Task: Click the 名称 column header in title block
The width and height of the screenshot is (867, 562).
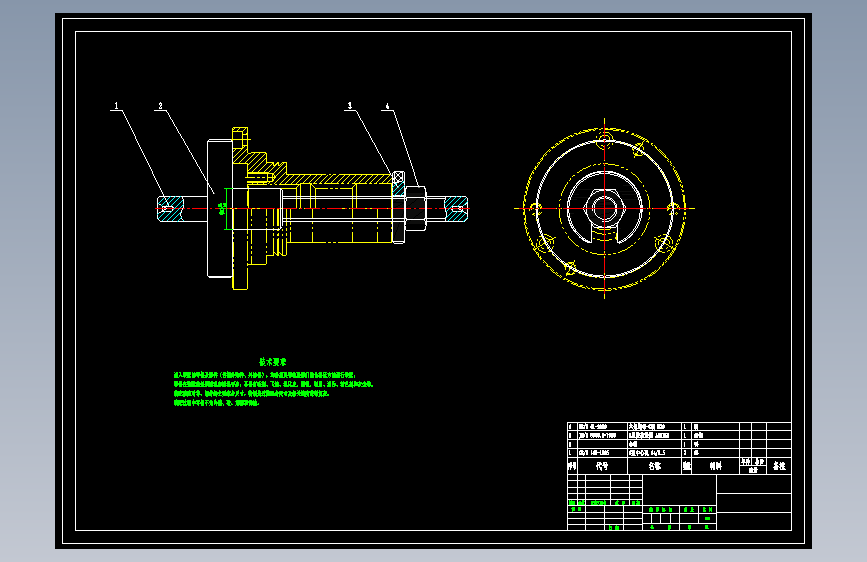Action: (x=655, y=466)
